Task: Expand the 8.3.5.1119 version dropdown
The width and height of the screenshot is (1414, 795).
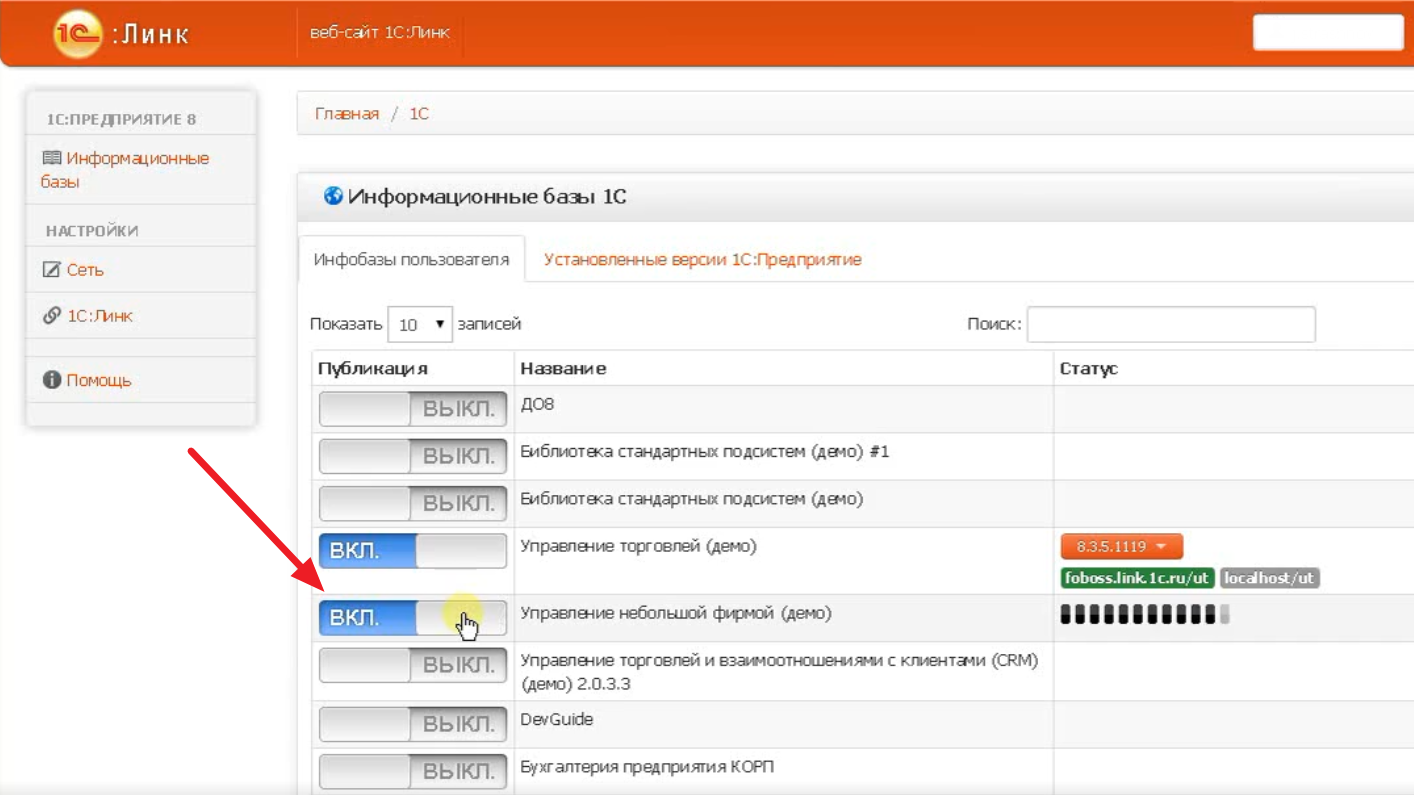Action: tap(1121, 547)
